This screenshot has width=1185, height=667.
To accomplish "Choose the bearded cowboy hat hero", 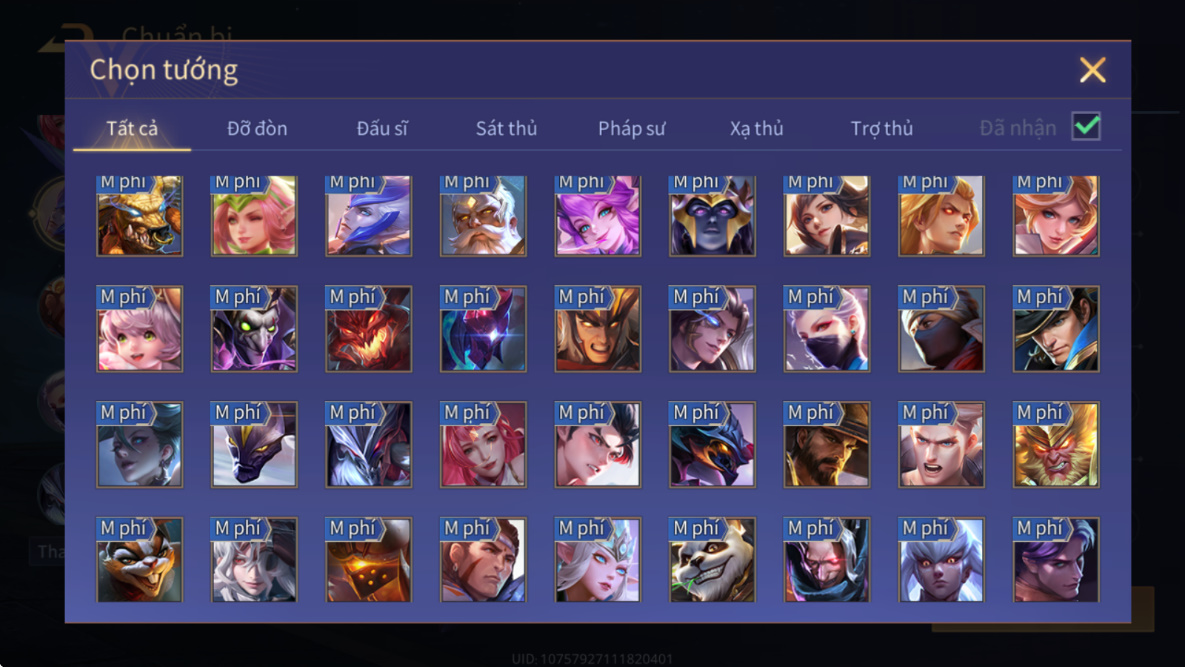I will [827, 444].
